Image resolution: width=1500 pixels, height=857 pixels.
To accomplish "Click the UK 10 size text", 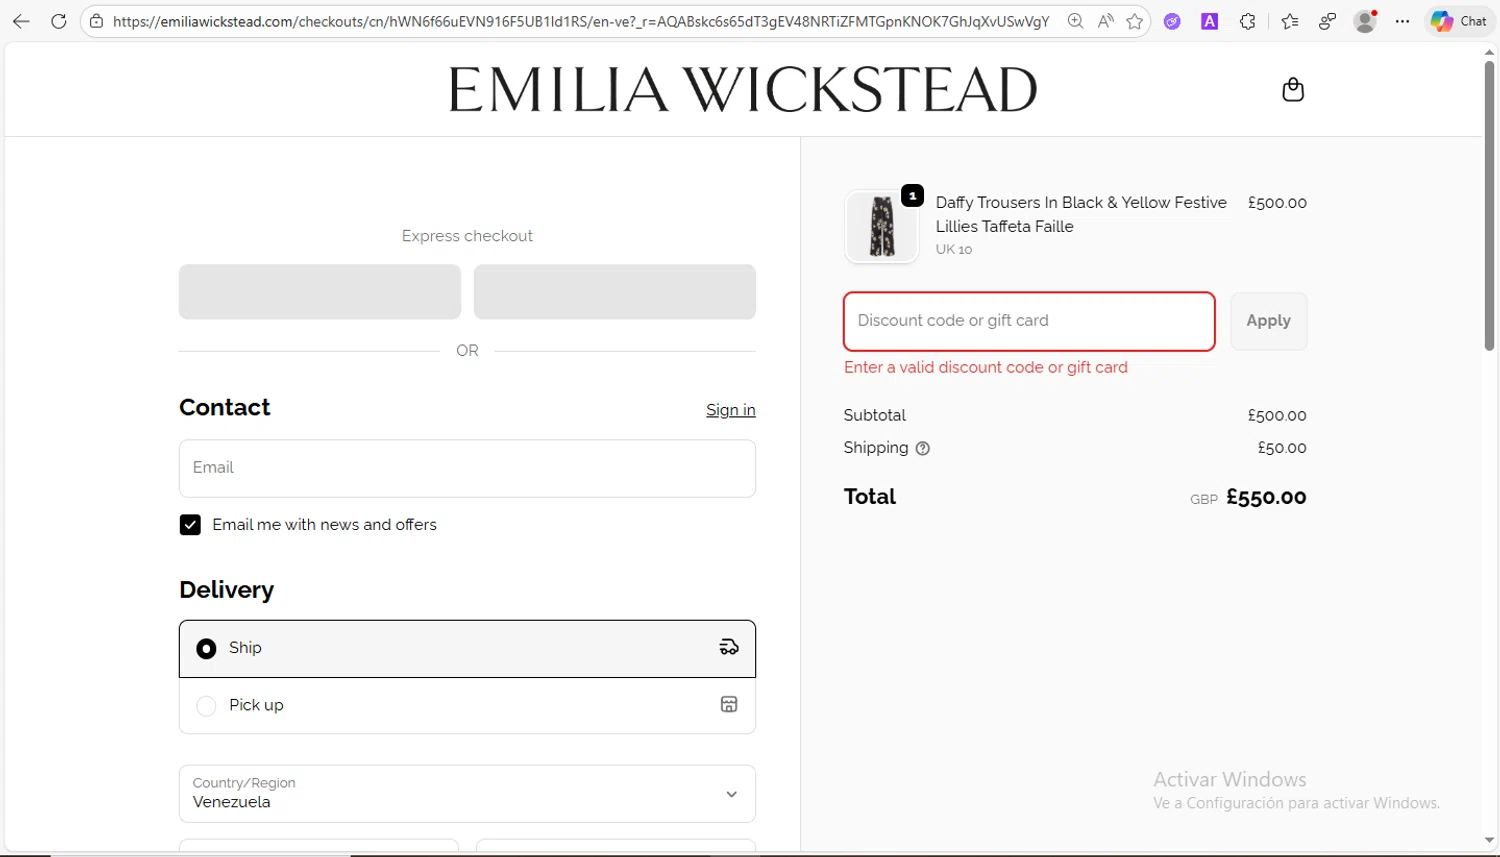I will click(954, 249).
